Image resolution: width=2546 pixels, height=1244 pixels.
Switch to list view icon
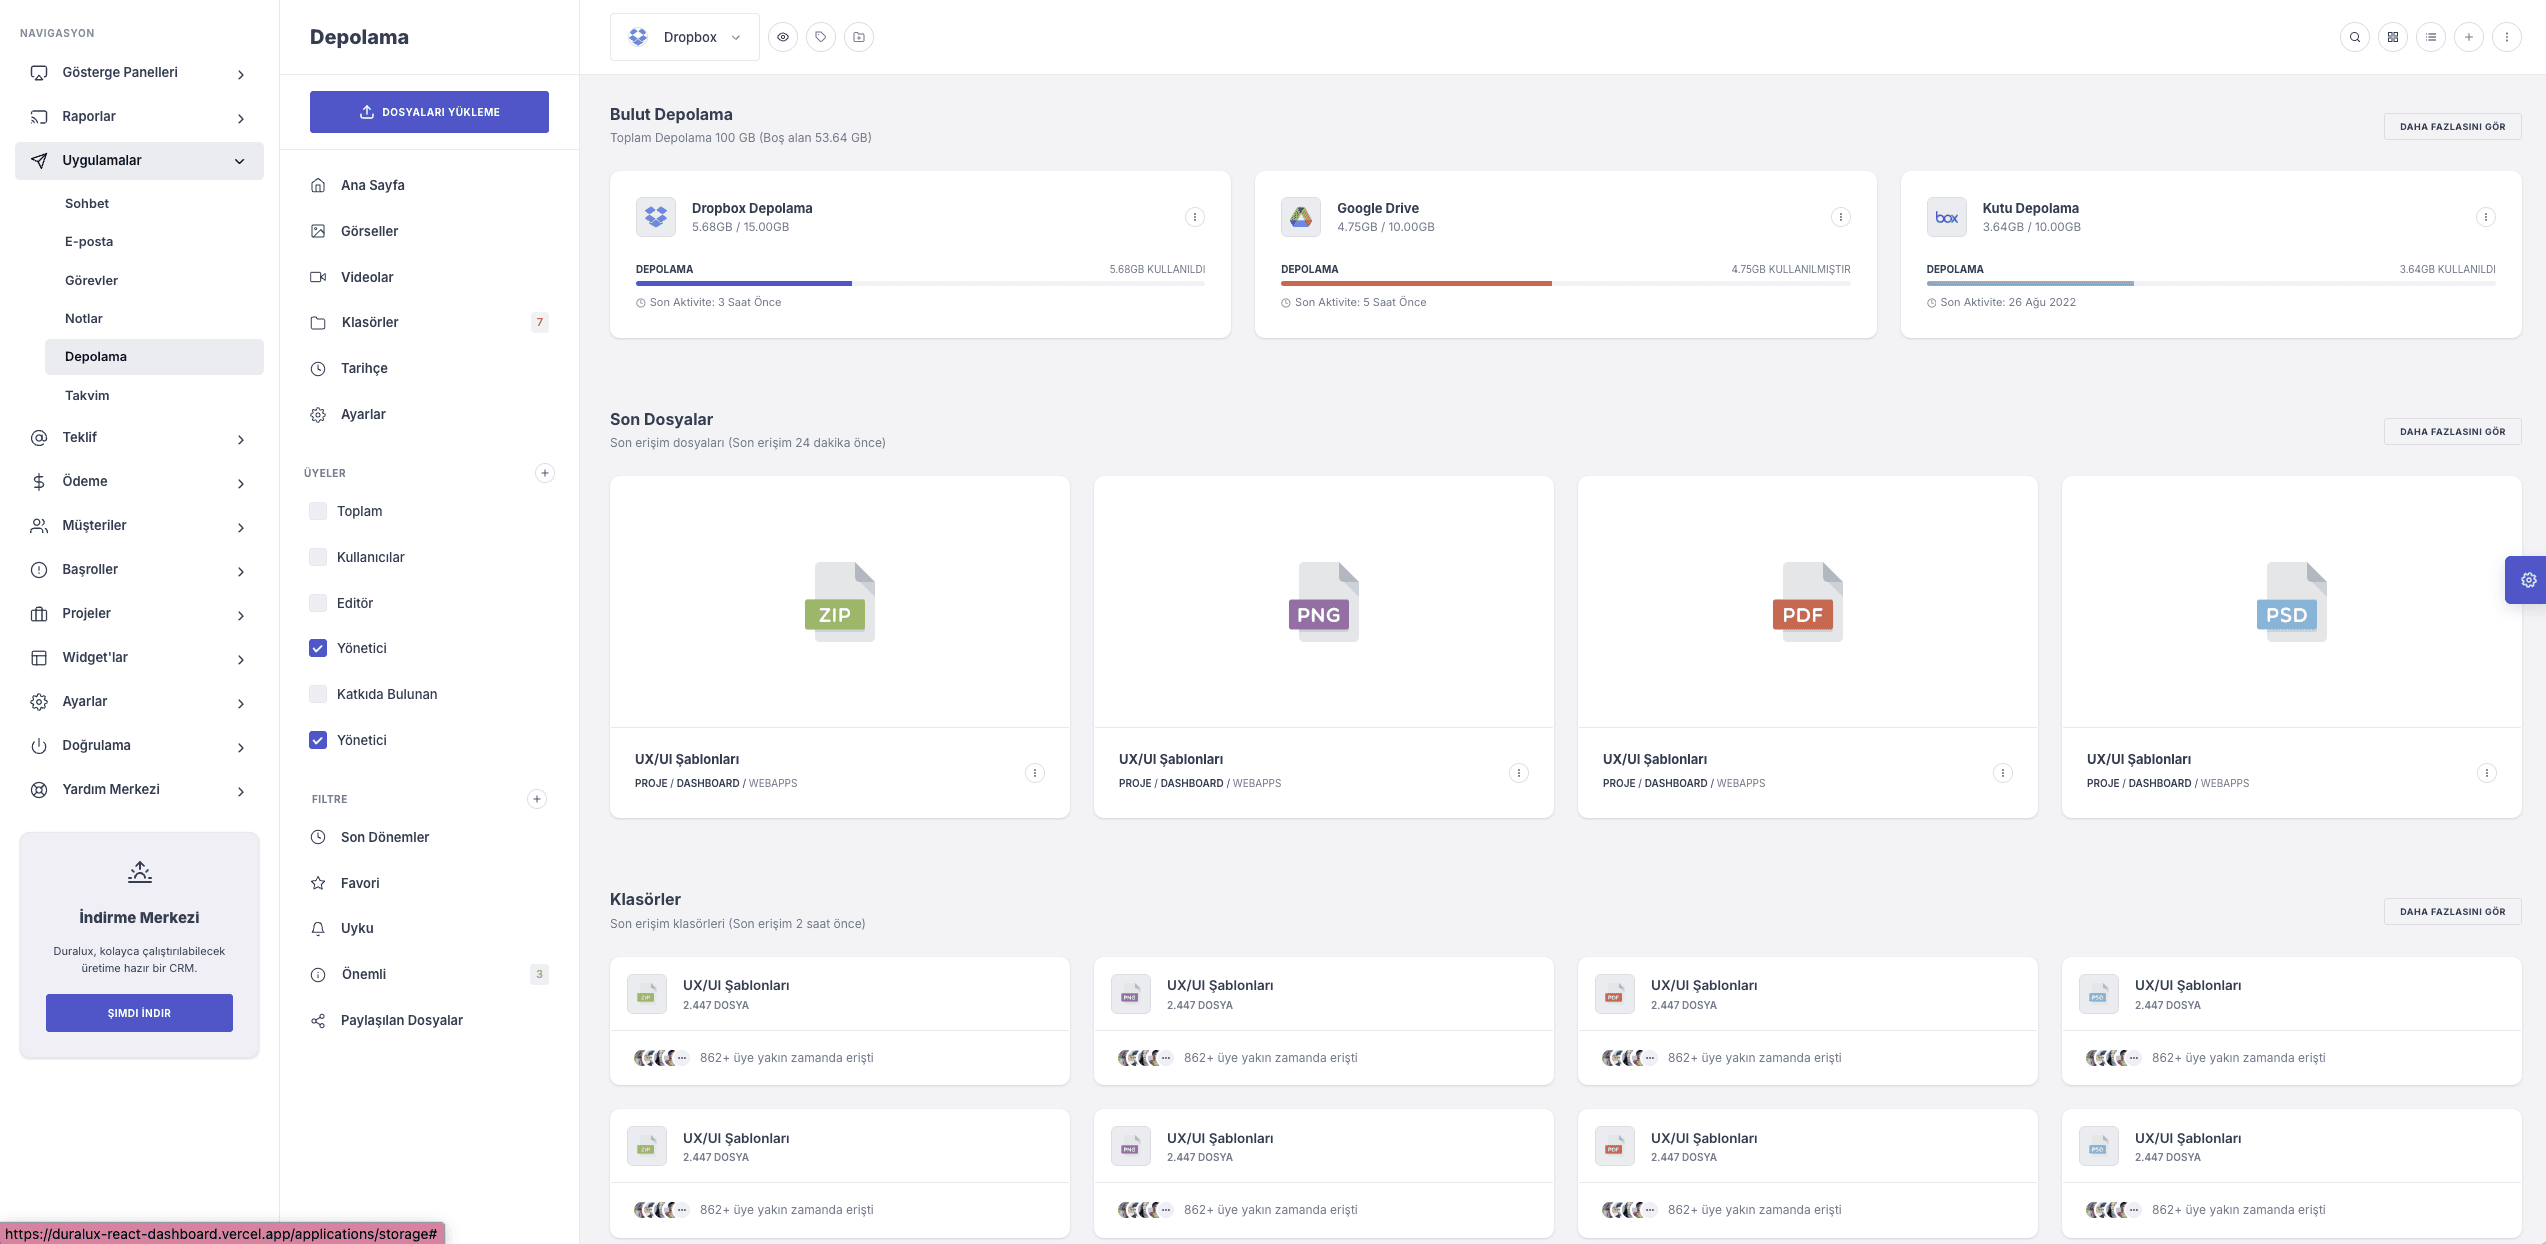point(2431,37)
